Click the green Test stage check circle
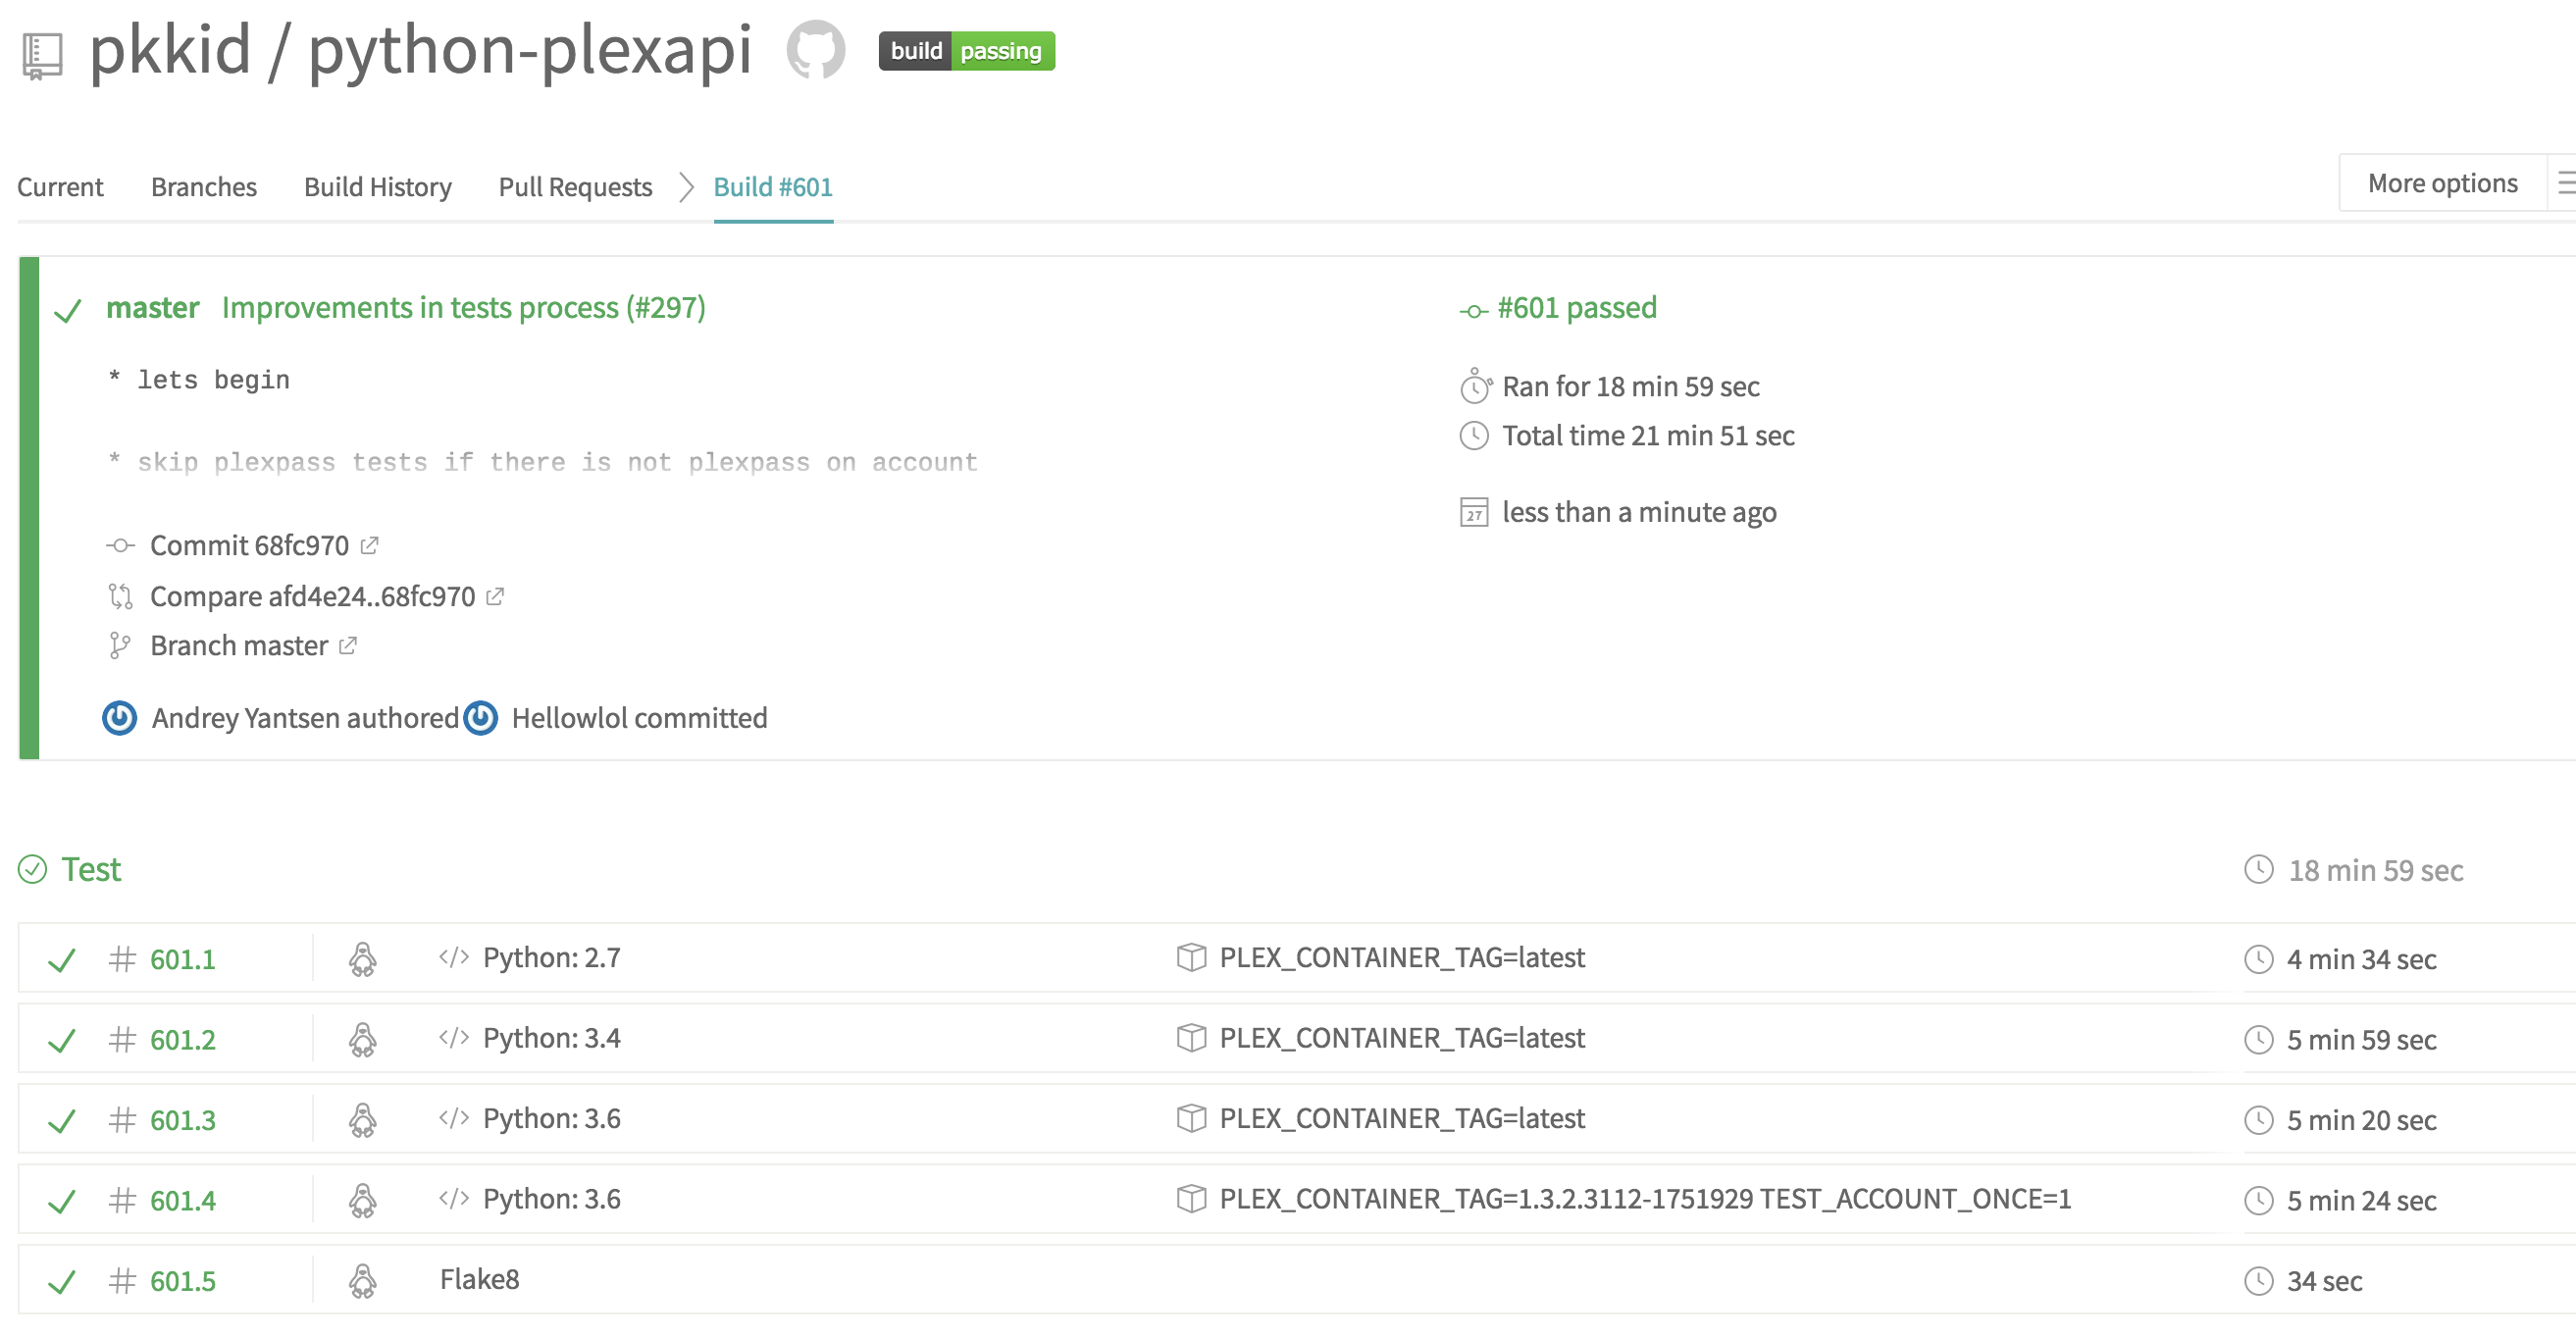This screenshot has width=2576, height=1338. (33, 869)
